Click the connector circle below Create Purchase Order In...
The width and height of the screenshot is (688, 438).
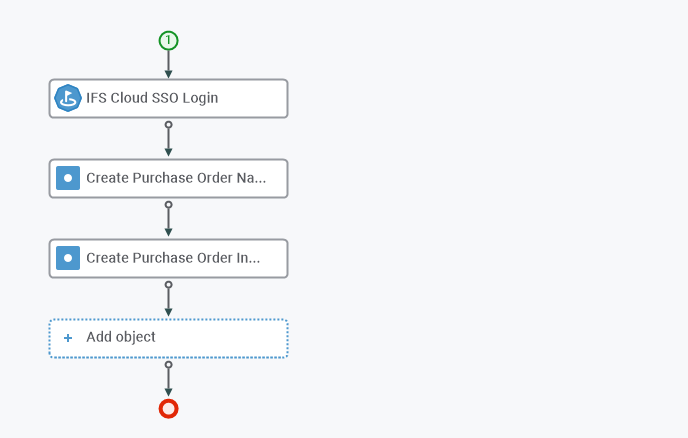pos(168,284)
